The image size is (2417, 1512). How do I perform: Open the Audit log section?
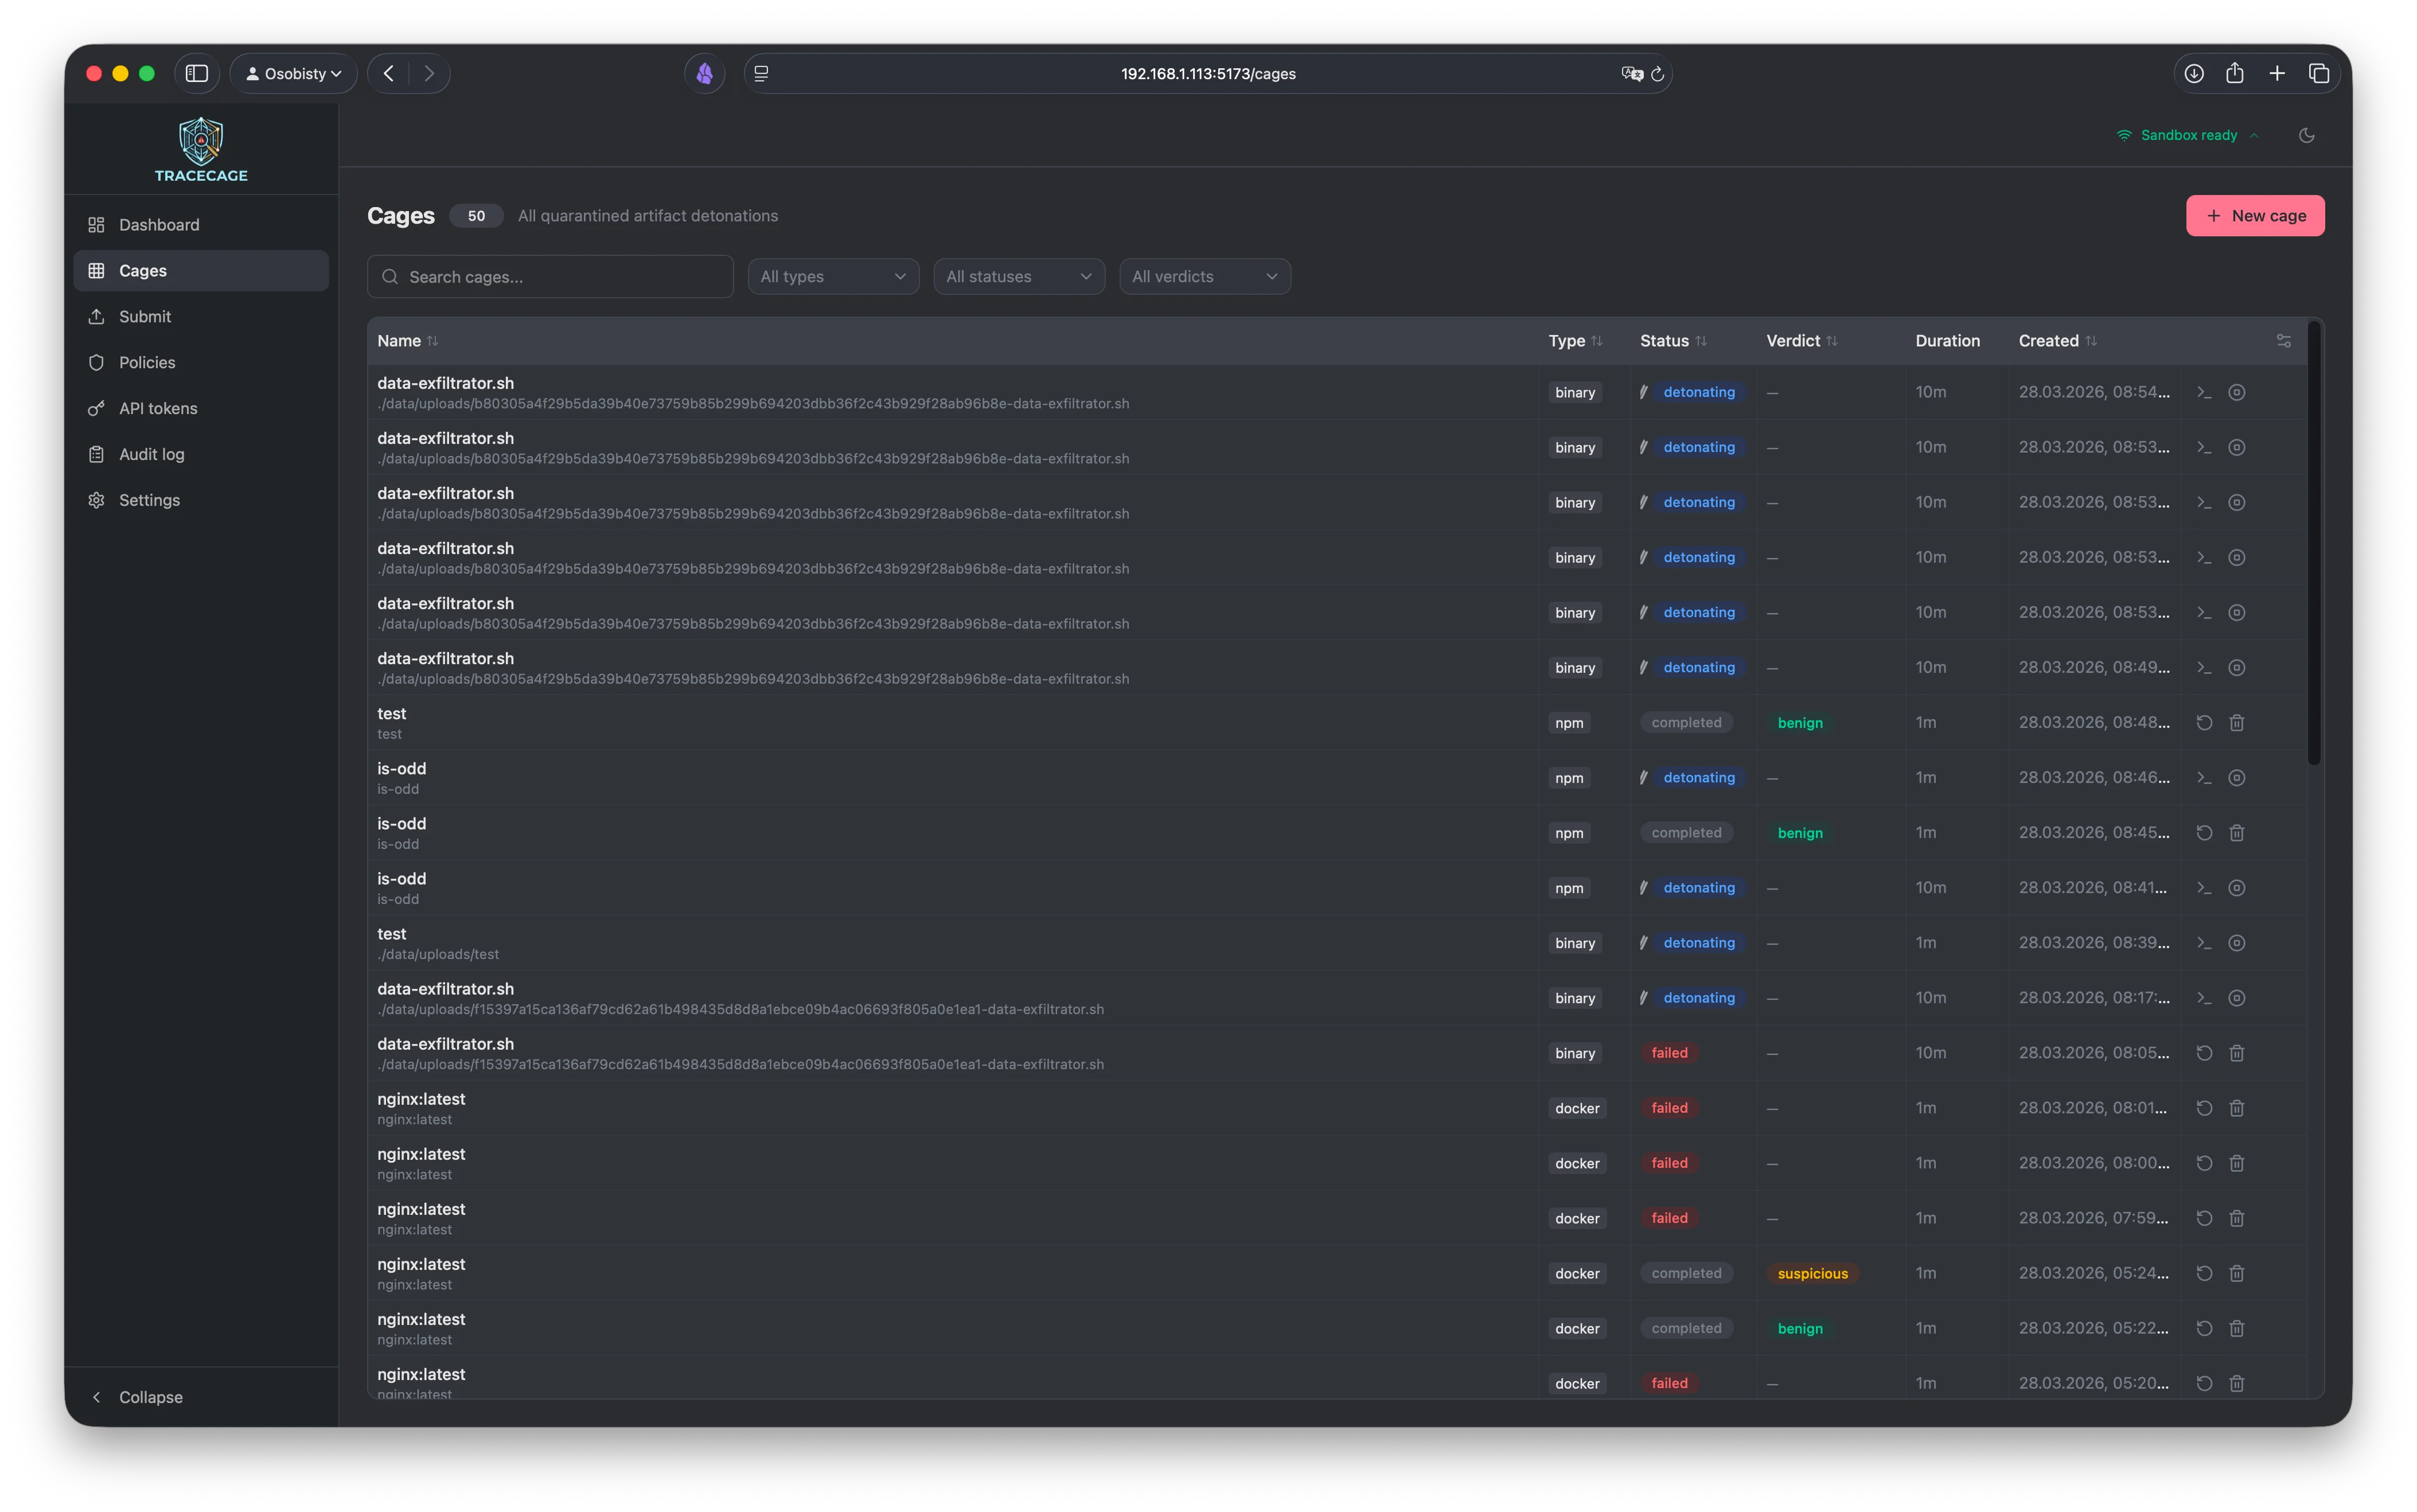click(151, 454)
